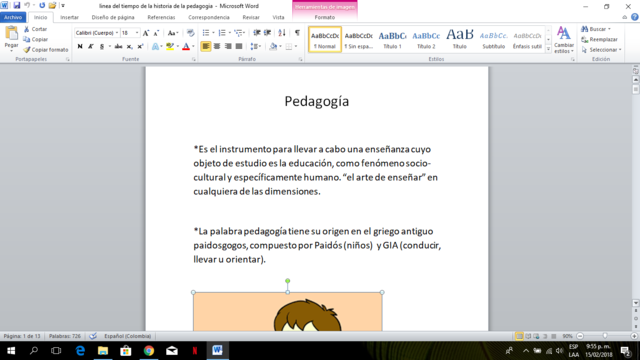Click the selected image in the document
640x360 pixels.
click(x=288, y=311)
